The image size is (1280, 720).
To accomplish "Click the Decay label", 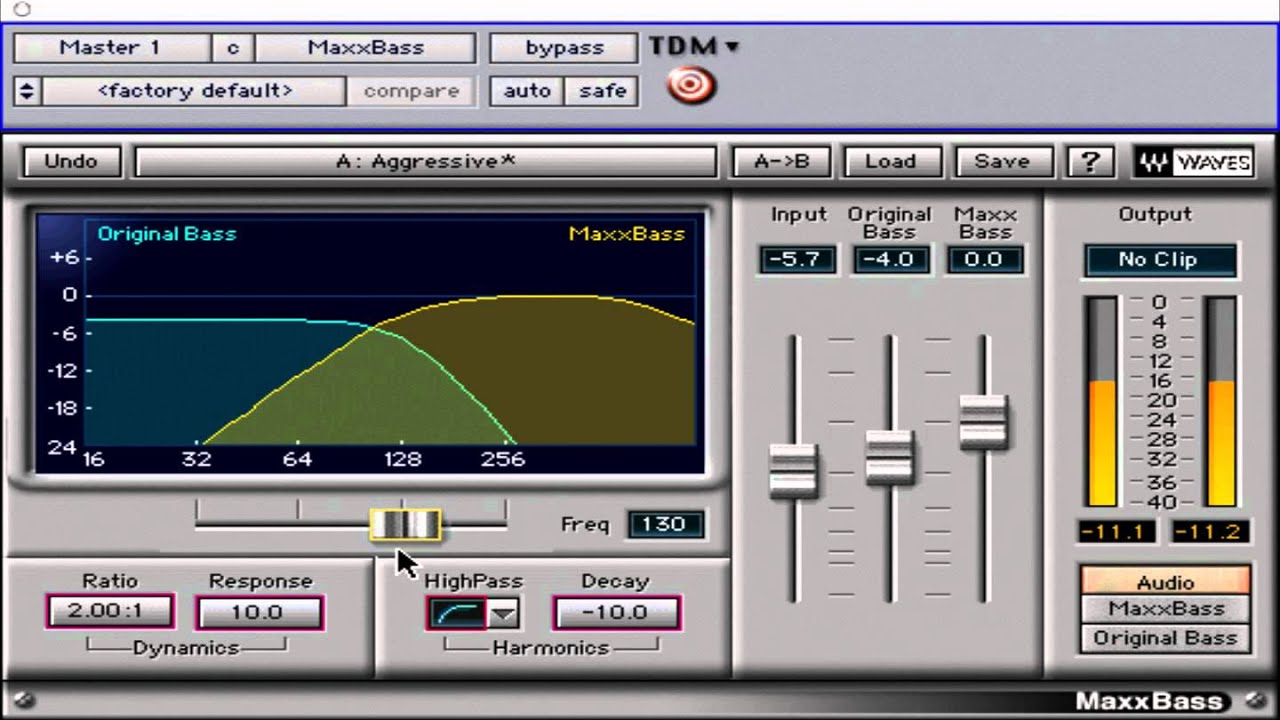I will [x=615, y=581].
